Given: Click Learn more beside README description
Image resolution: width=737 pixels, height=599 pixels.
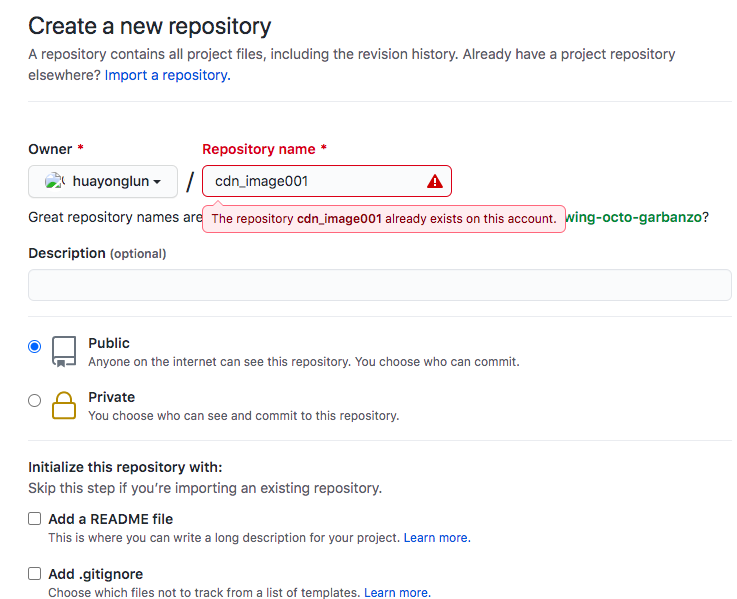Looking at the screenshot, I should [436, 538].
